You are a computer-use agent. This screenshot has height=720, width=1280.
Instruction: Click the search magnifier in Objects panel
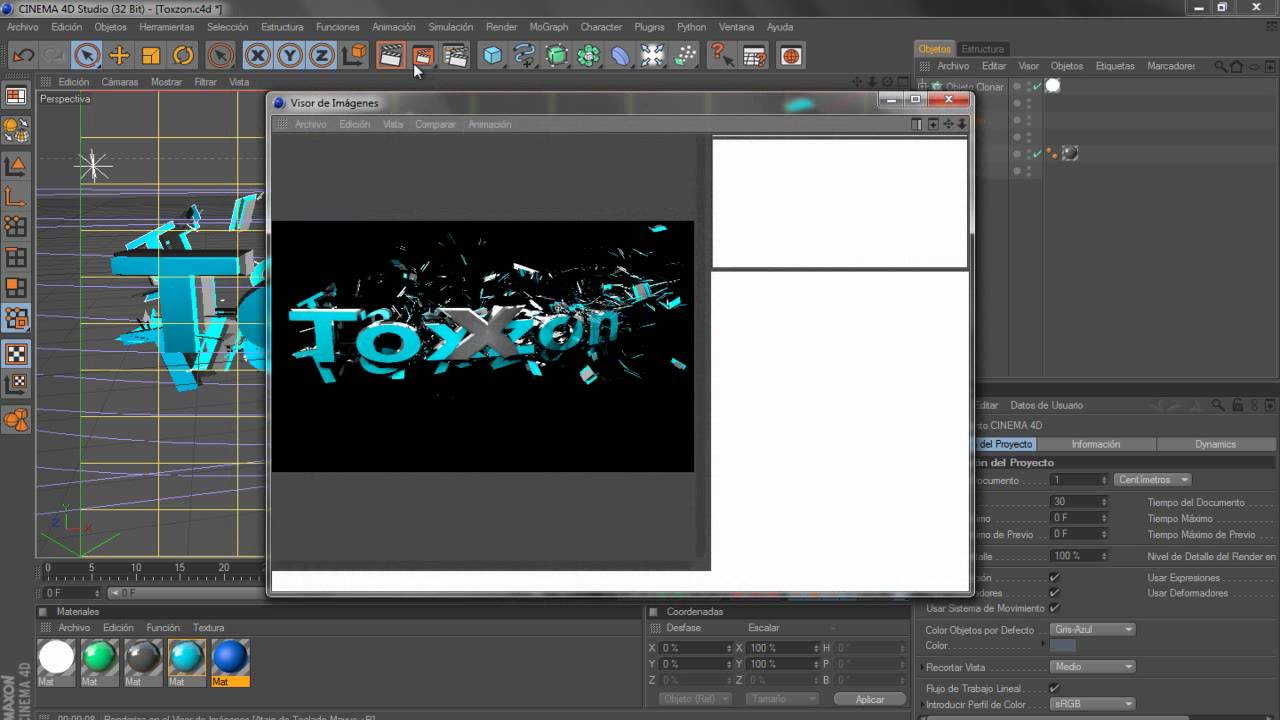(1220, 66)
